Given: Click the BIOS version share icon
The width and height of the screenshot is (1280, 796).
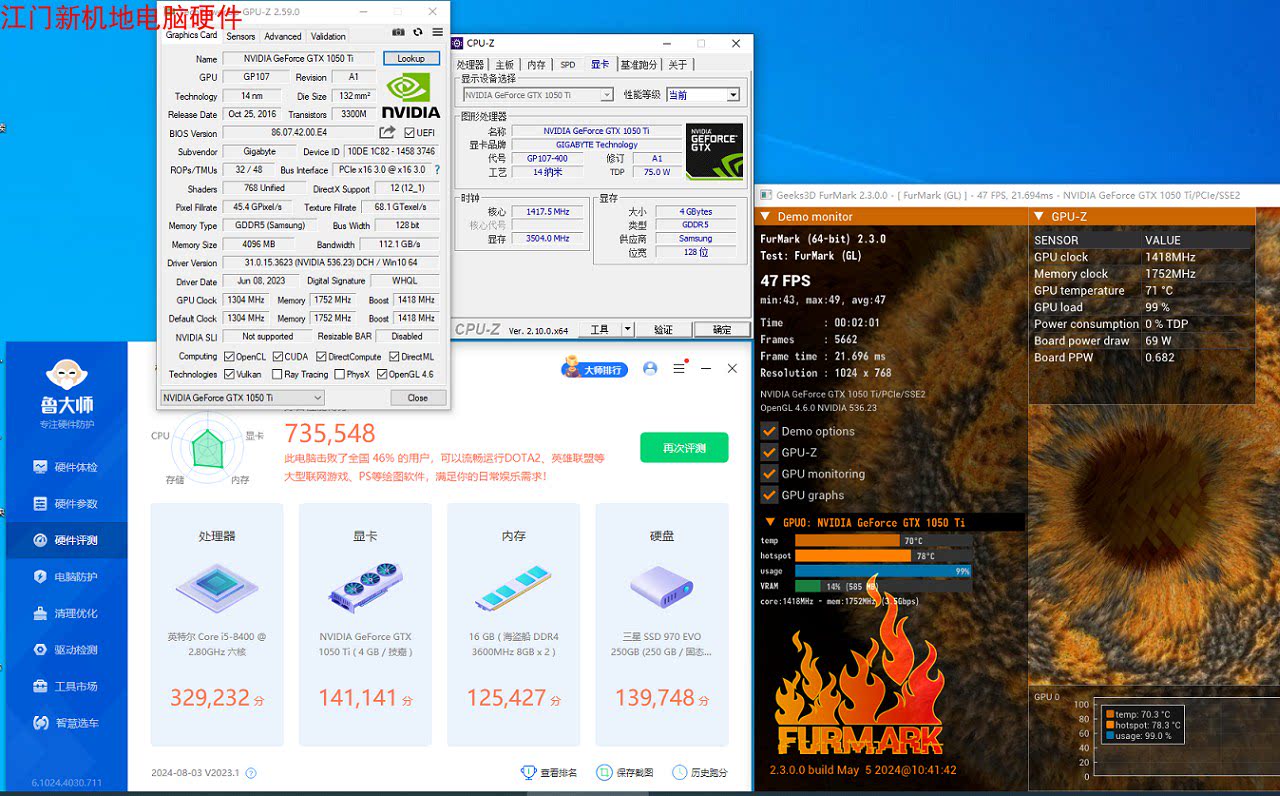Looking at the screenshot, I should pos(387,132).
